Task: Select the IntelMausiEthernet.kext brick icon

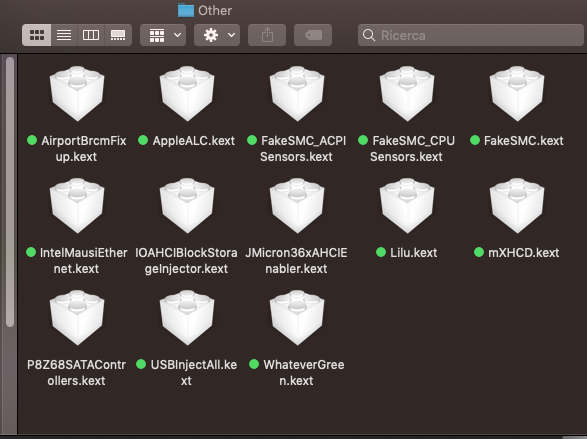Action: point(77,205)
